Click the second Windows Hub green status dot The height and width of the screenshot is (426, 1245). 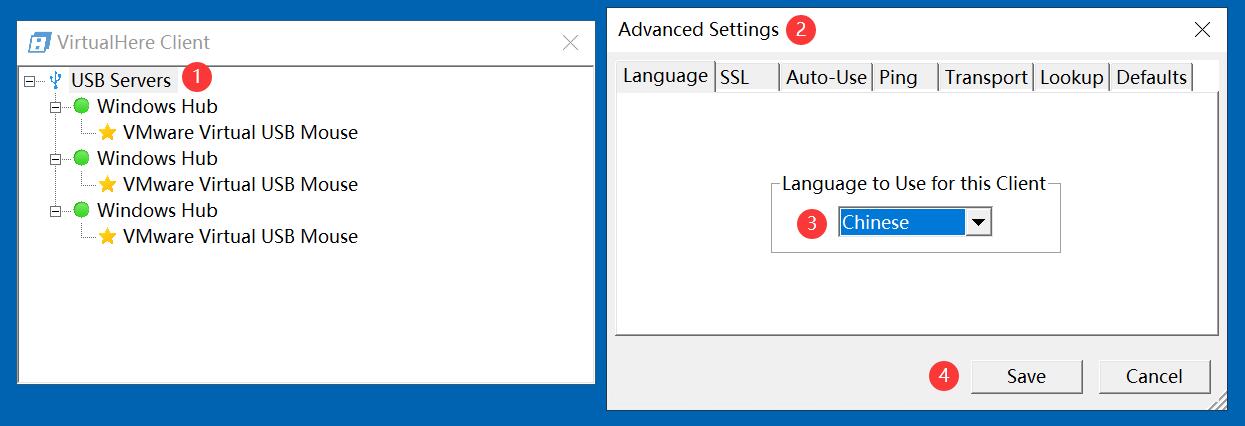[x=81, y=158]
